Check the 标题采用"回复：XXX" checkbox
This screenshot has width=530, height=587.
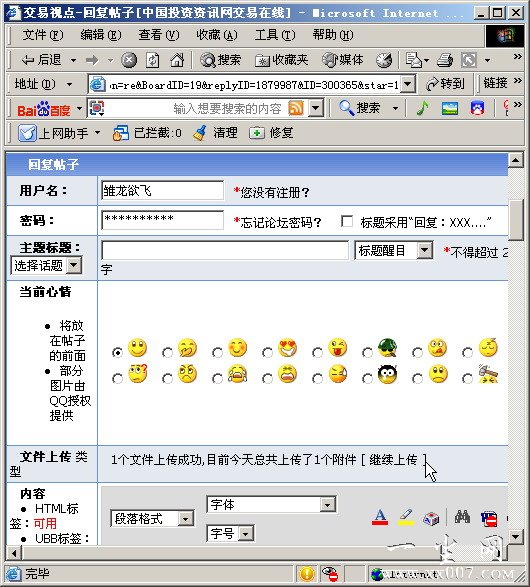point(347,221)
